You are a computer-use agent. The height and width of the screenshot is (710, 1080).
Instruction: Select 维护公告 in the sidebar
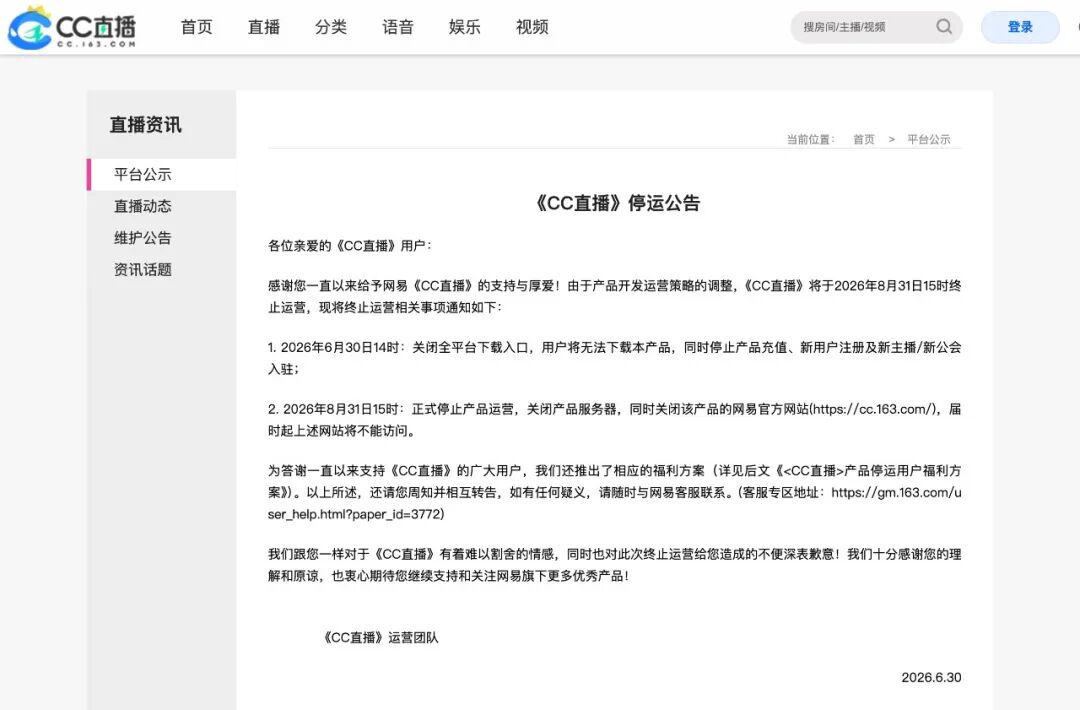(x=143, y=238)
